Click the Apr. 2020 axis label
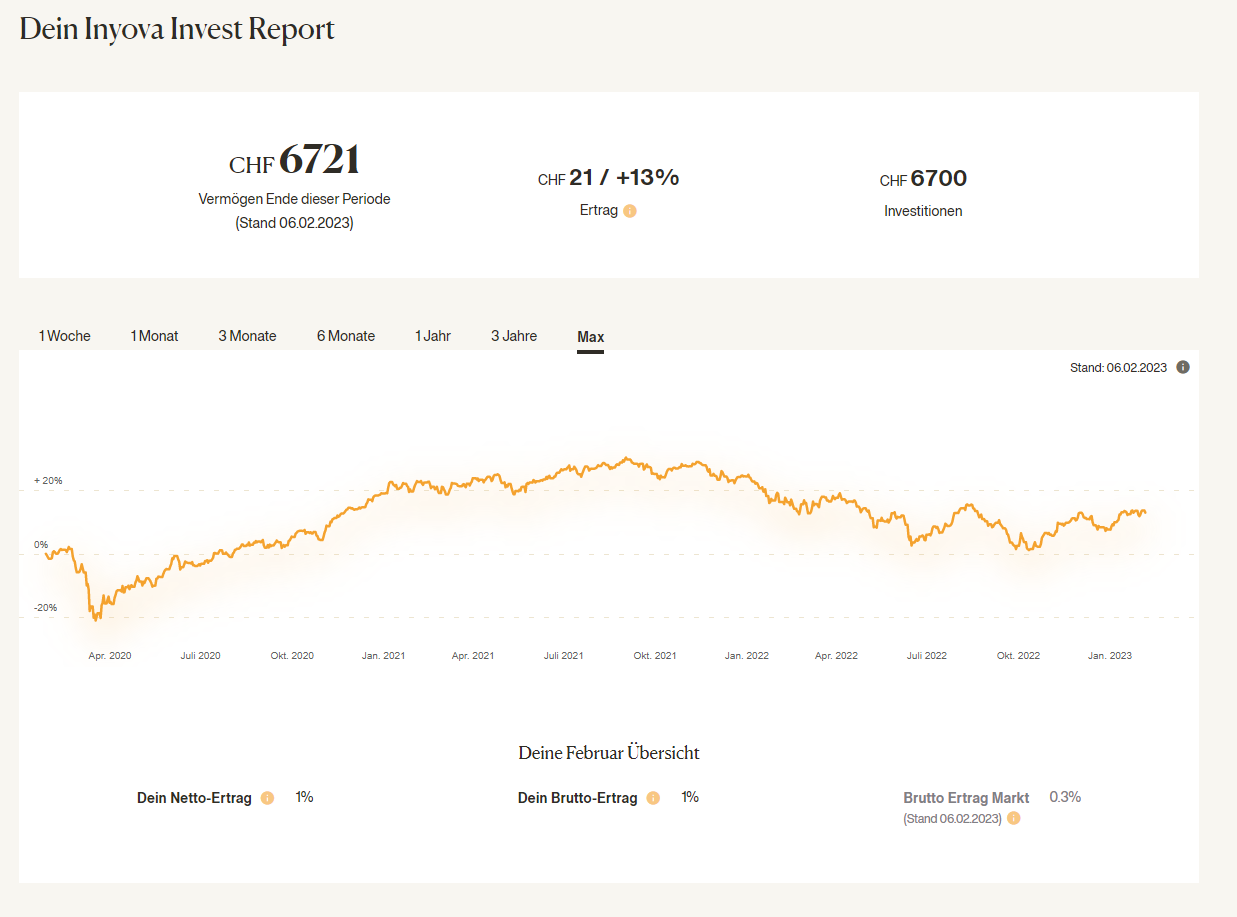Screen dimensions: 1237x917 (110, 656)
